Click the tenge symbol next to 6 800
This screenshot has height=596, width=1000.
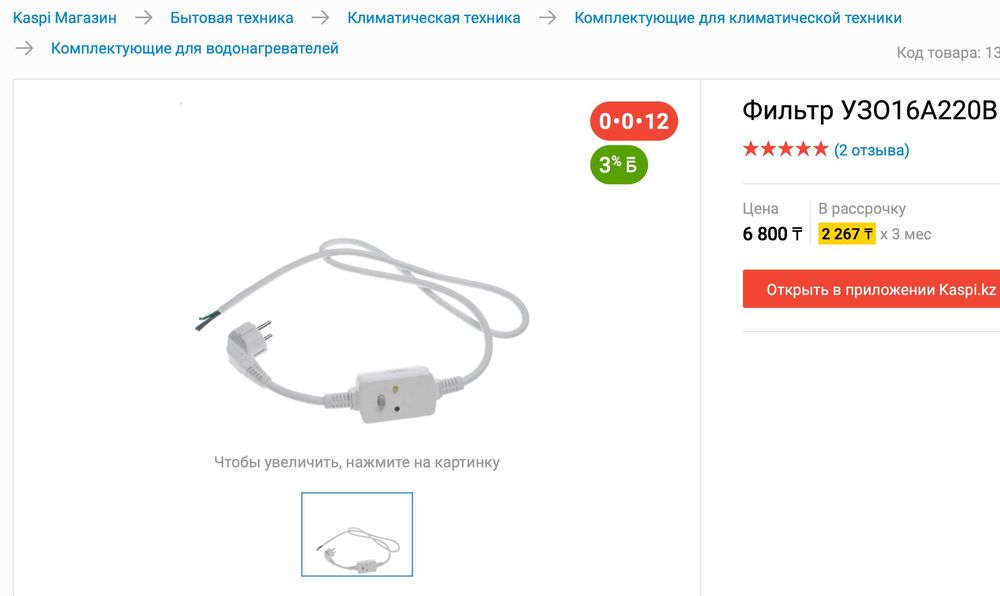click(x=797, y=235)
